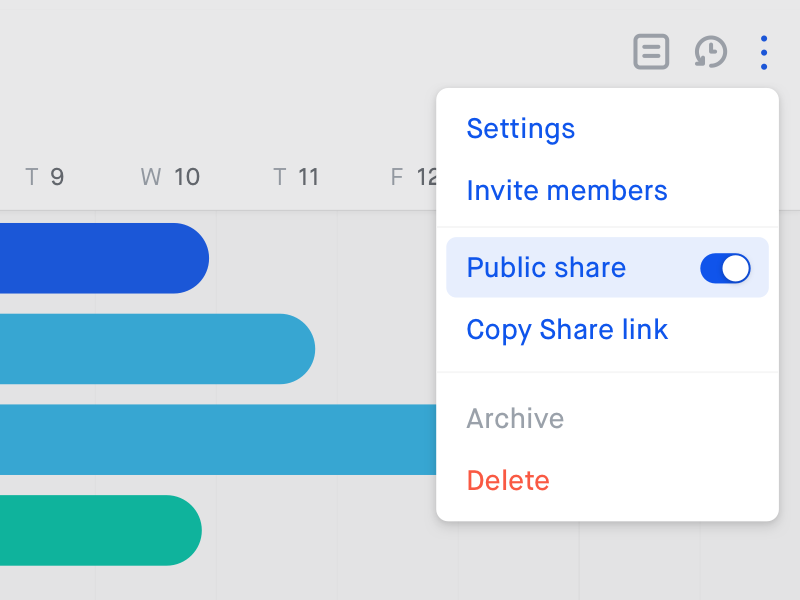Screen dimensions: 800x600
Task: Click the three-dot more options icon
Action: click(x=764, y=52)
